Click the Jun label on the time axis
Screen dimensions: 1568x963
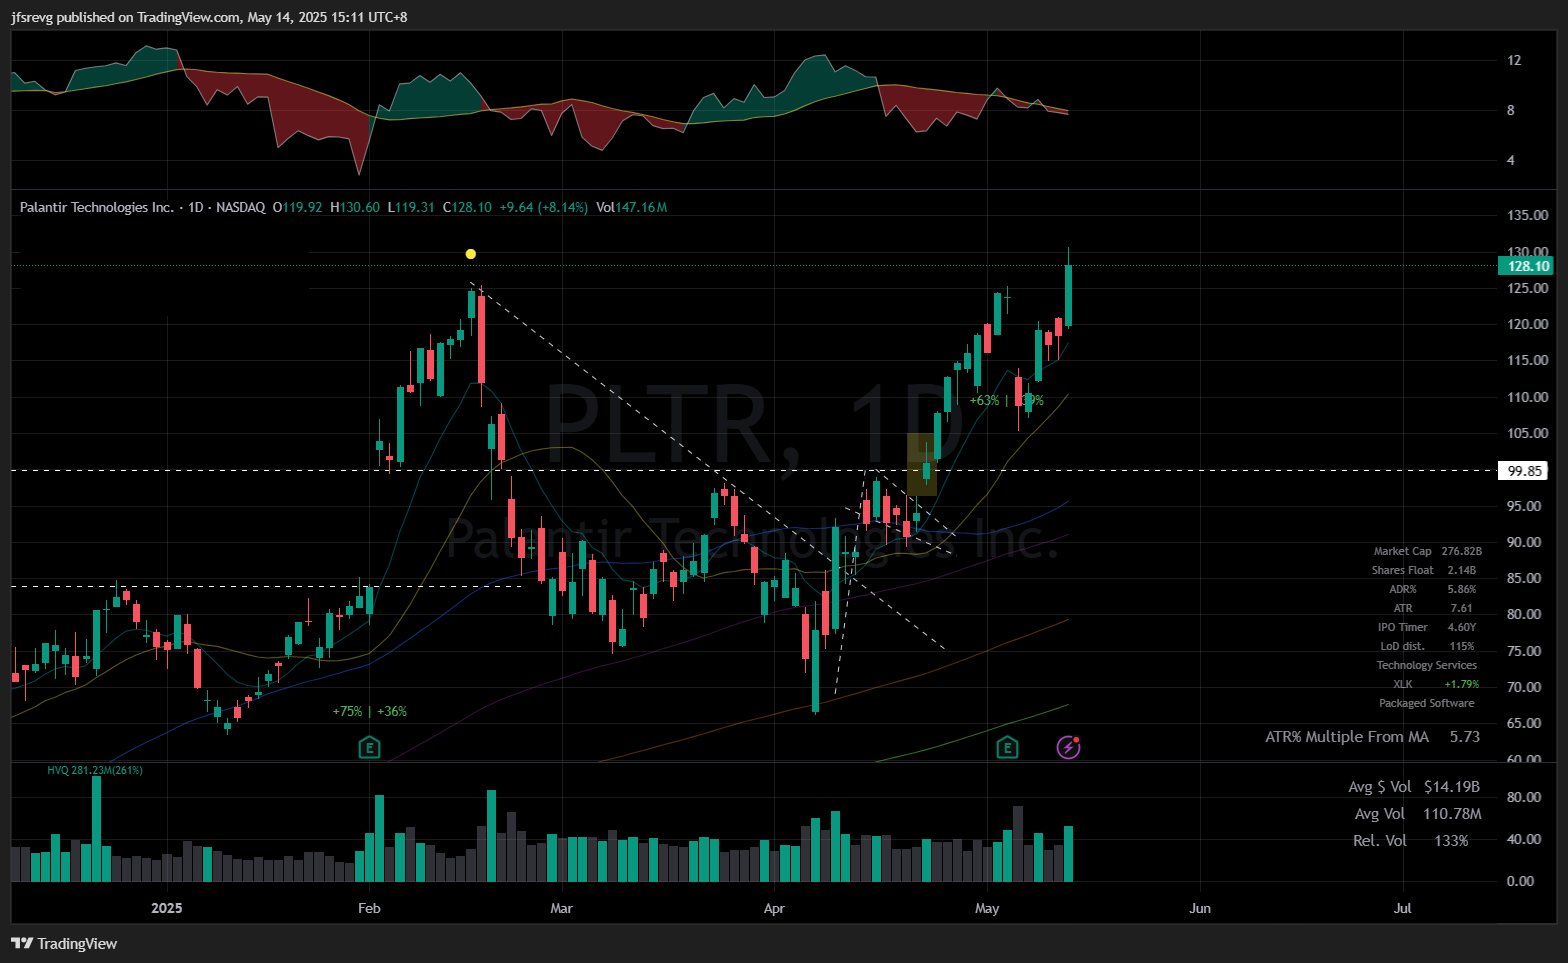tap(1200, 908)
